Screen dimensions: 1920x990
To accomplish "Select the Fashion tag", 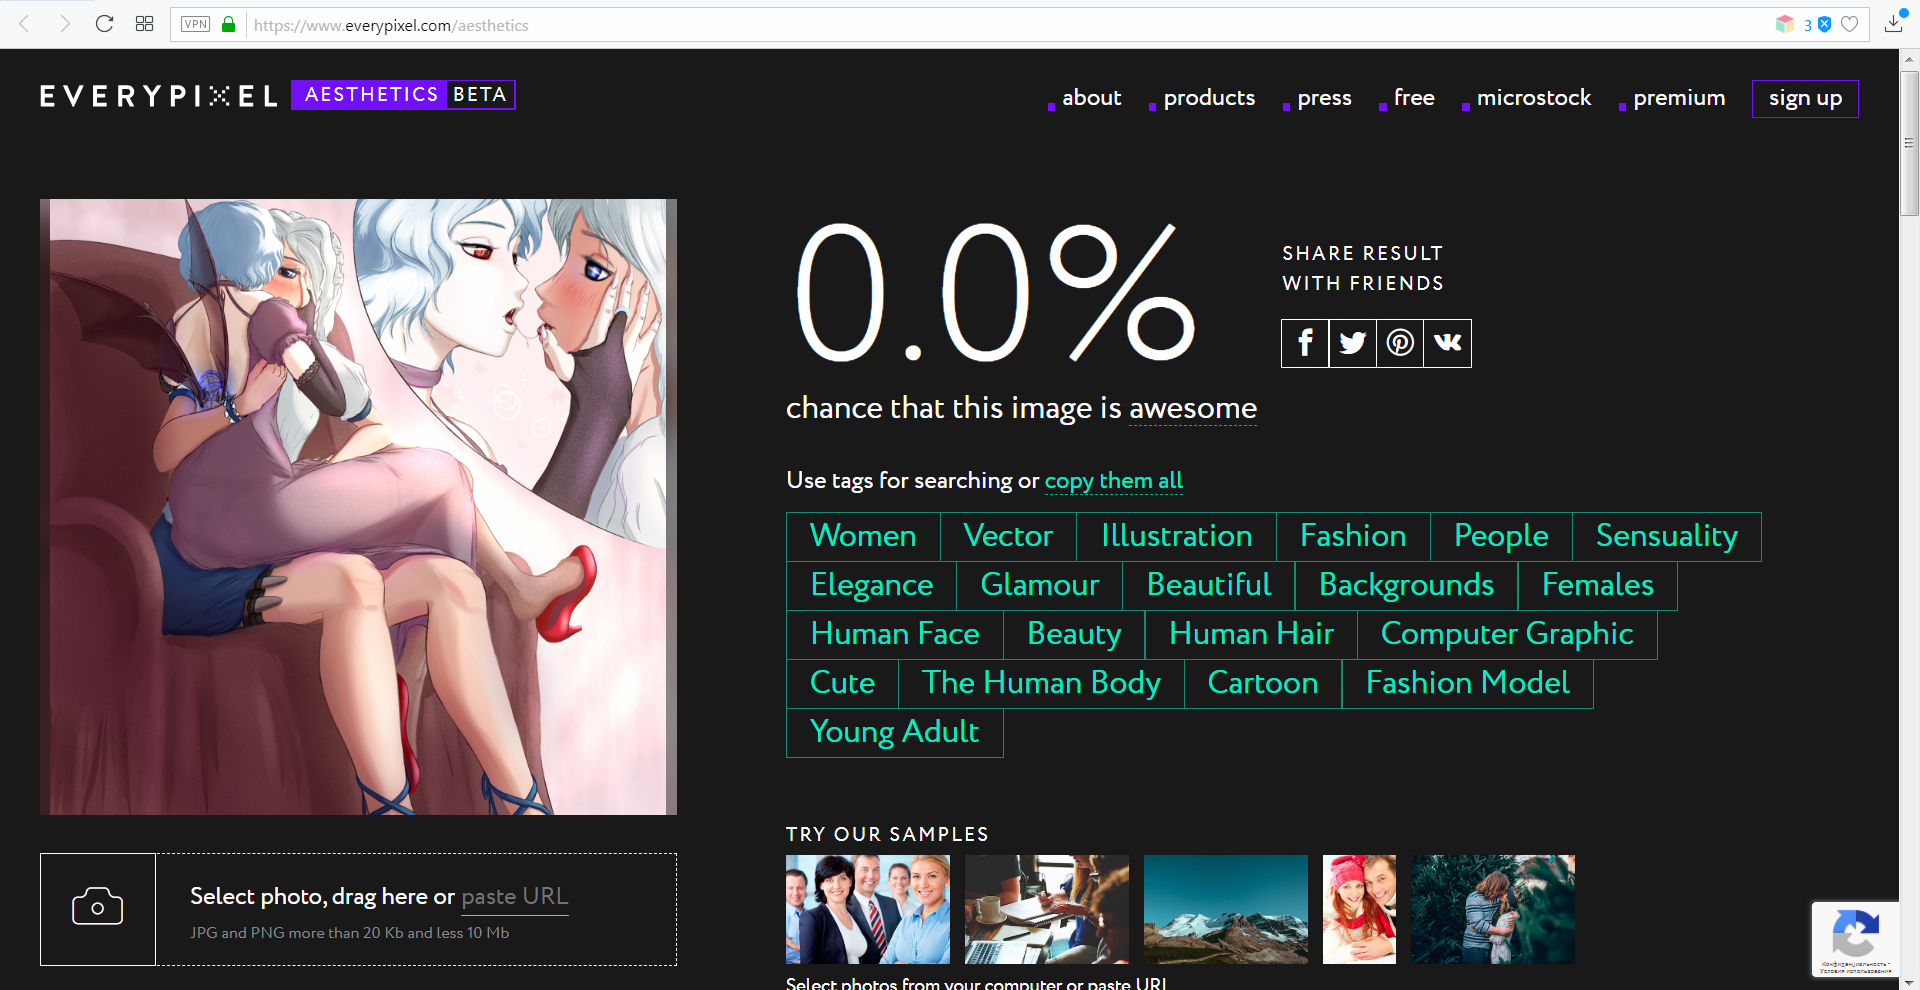I will pyautogui.click(x=1353, y=537).
